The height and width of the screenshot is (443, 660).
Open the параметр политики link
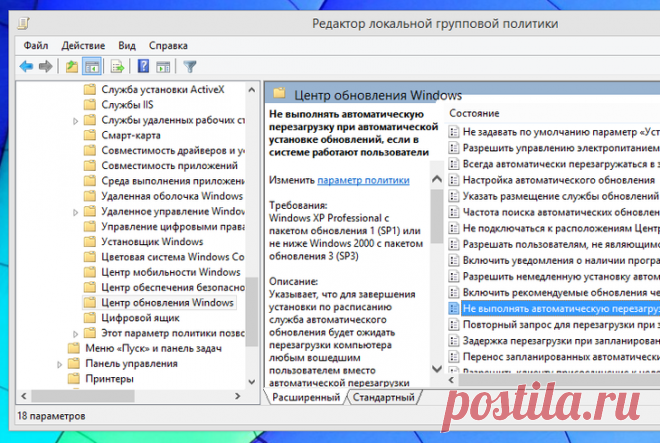click(x=363, y=180)
